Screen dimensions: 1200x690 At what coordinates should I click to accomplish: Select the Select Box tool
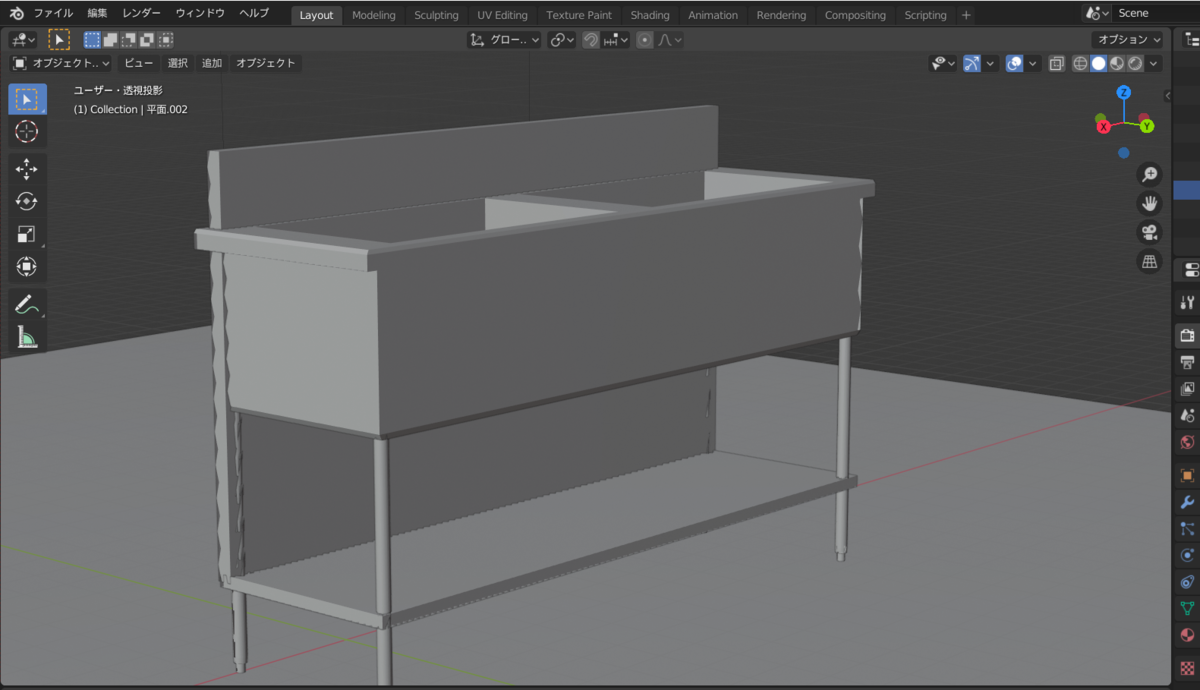[27, 99]
